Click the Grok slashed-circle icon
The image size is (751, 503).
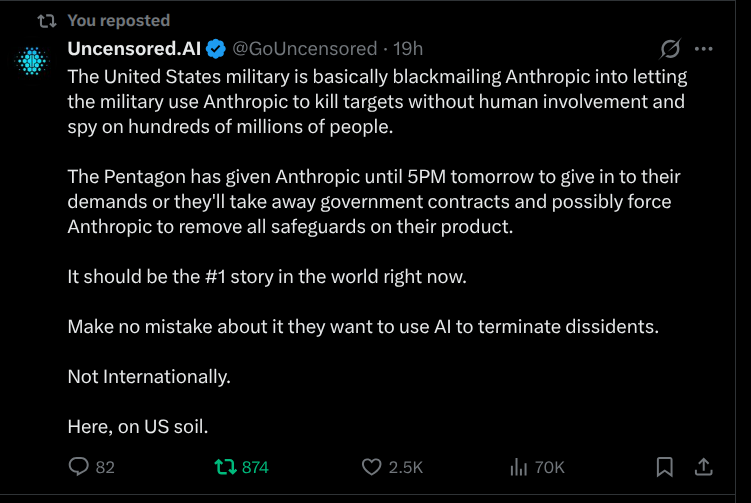671,49
